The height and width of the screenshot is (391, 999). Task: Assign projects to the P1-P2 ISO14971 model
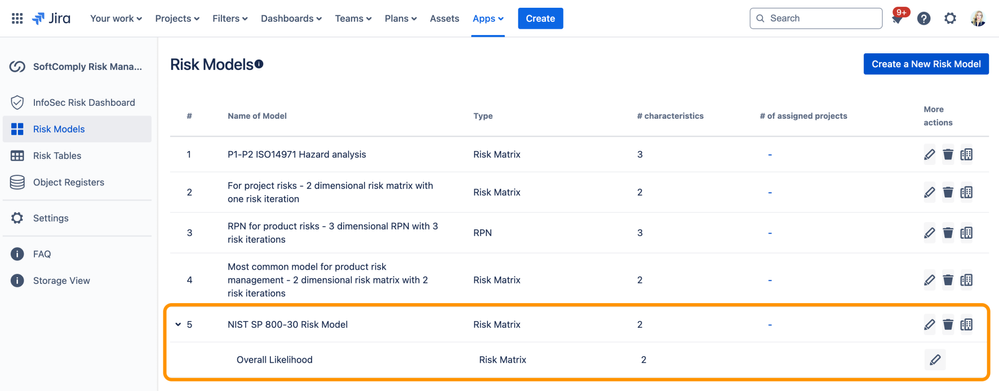[x=967, y=155]
